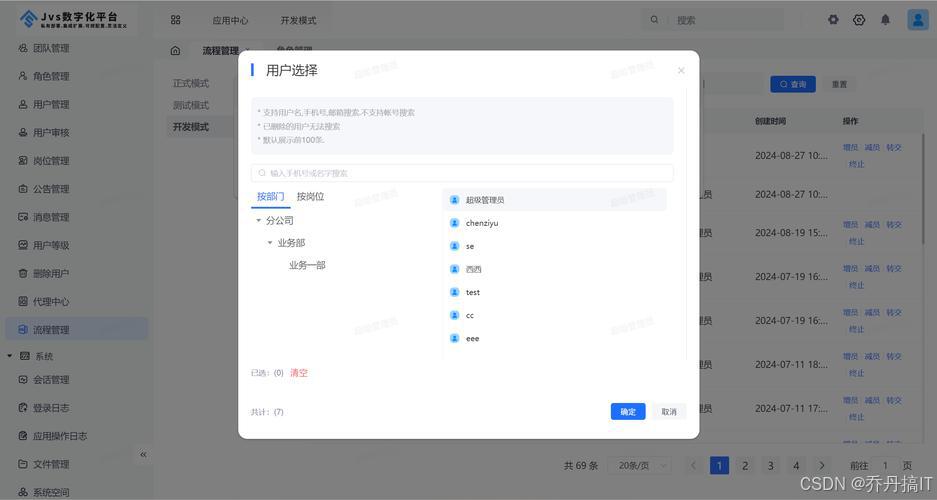
Task: Collapse the 业务部 tree node arrow
Action: 270,243
